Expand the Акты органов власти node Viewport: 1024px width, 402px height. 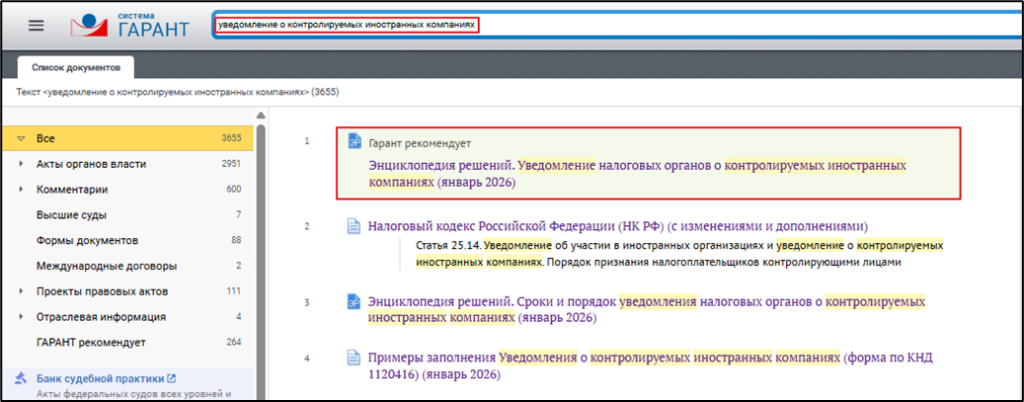(21, 163)
